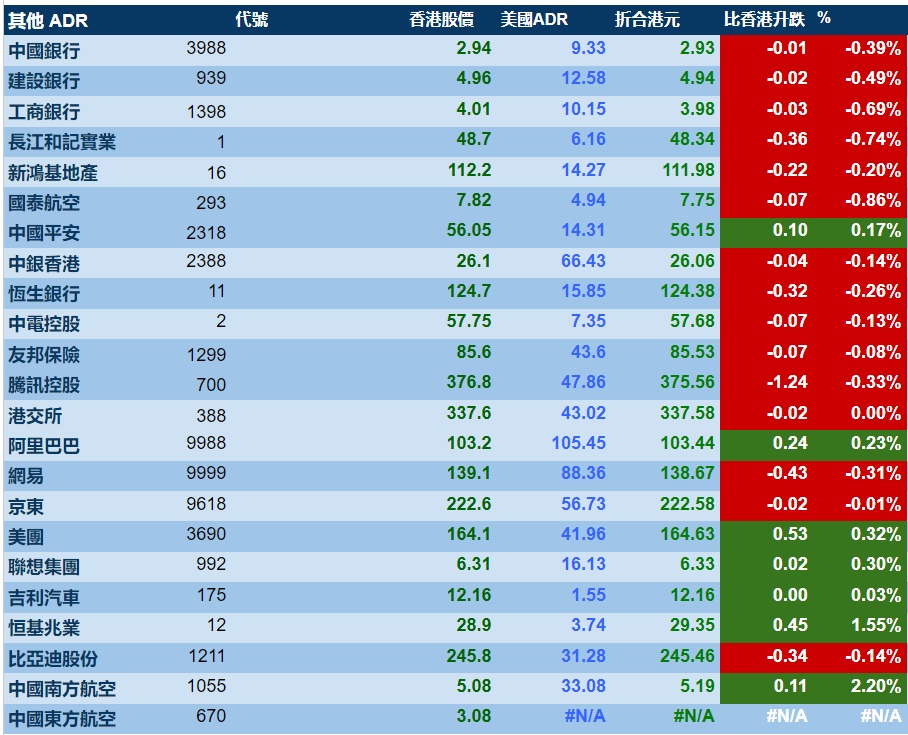Select the 工商銀行 row name
908x735 pixels.
coord(44,112)
